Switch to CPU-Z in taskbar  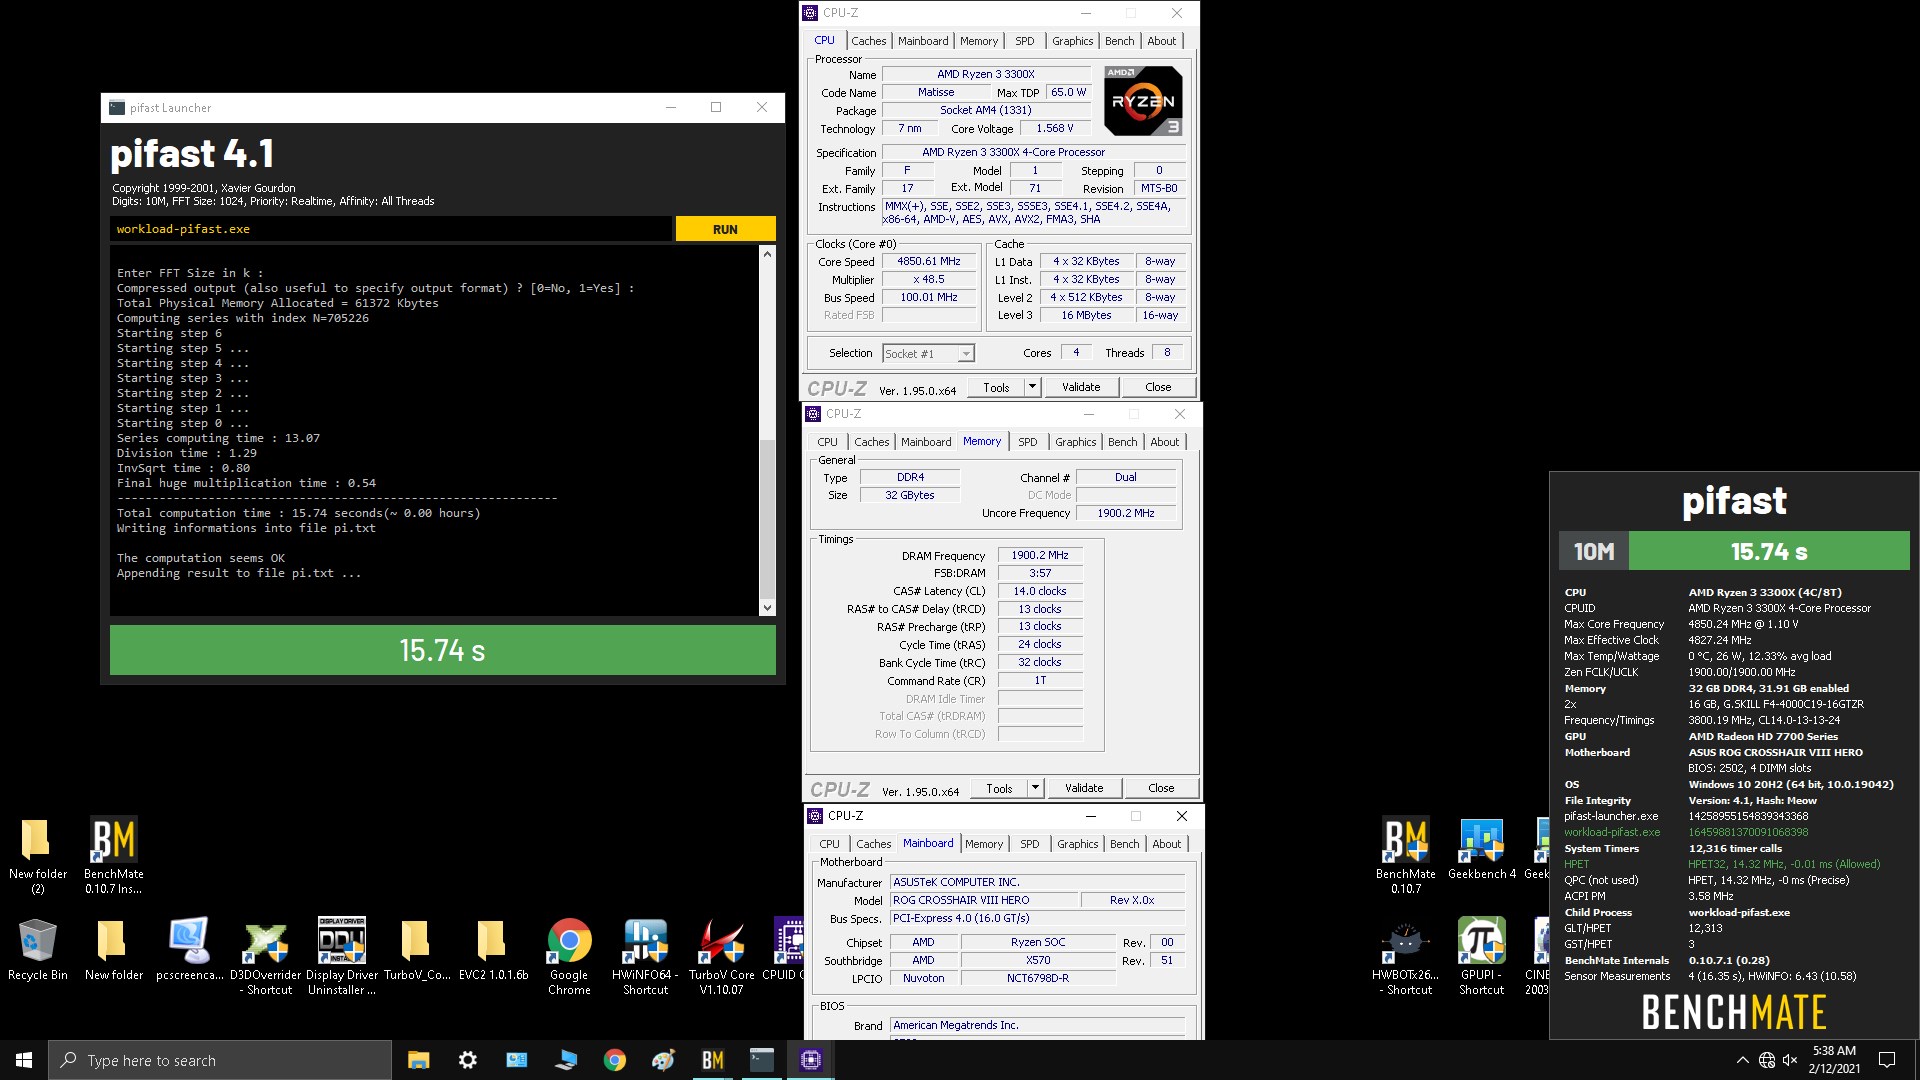[x=811, y=1060]
